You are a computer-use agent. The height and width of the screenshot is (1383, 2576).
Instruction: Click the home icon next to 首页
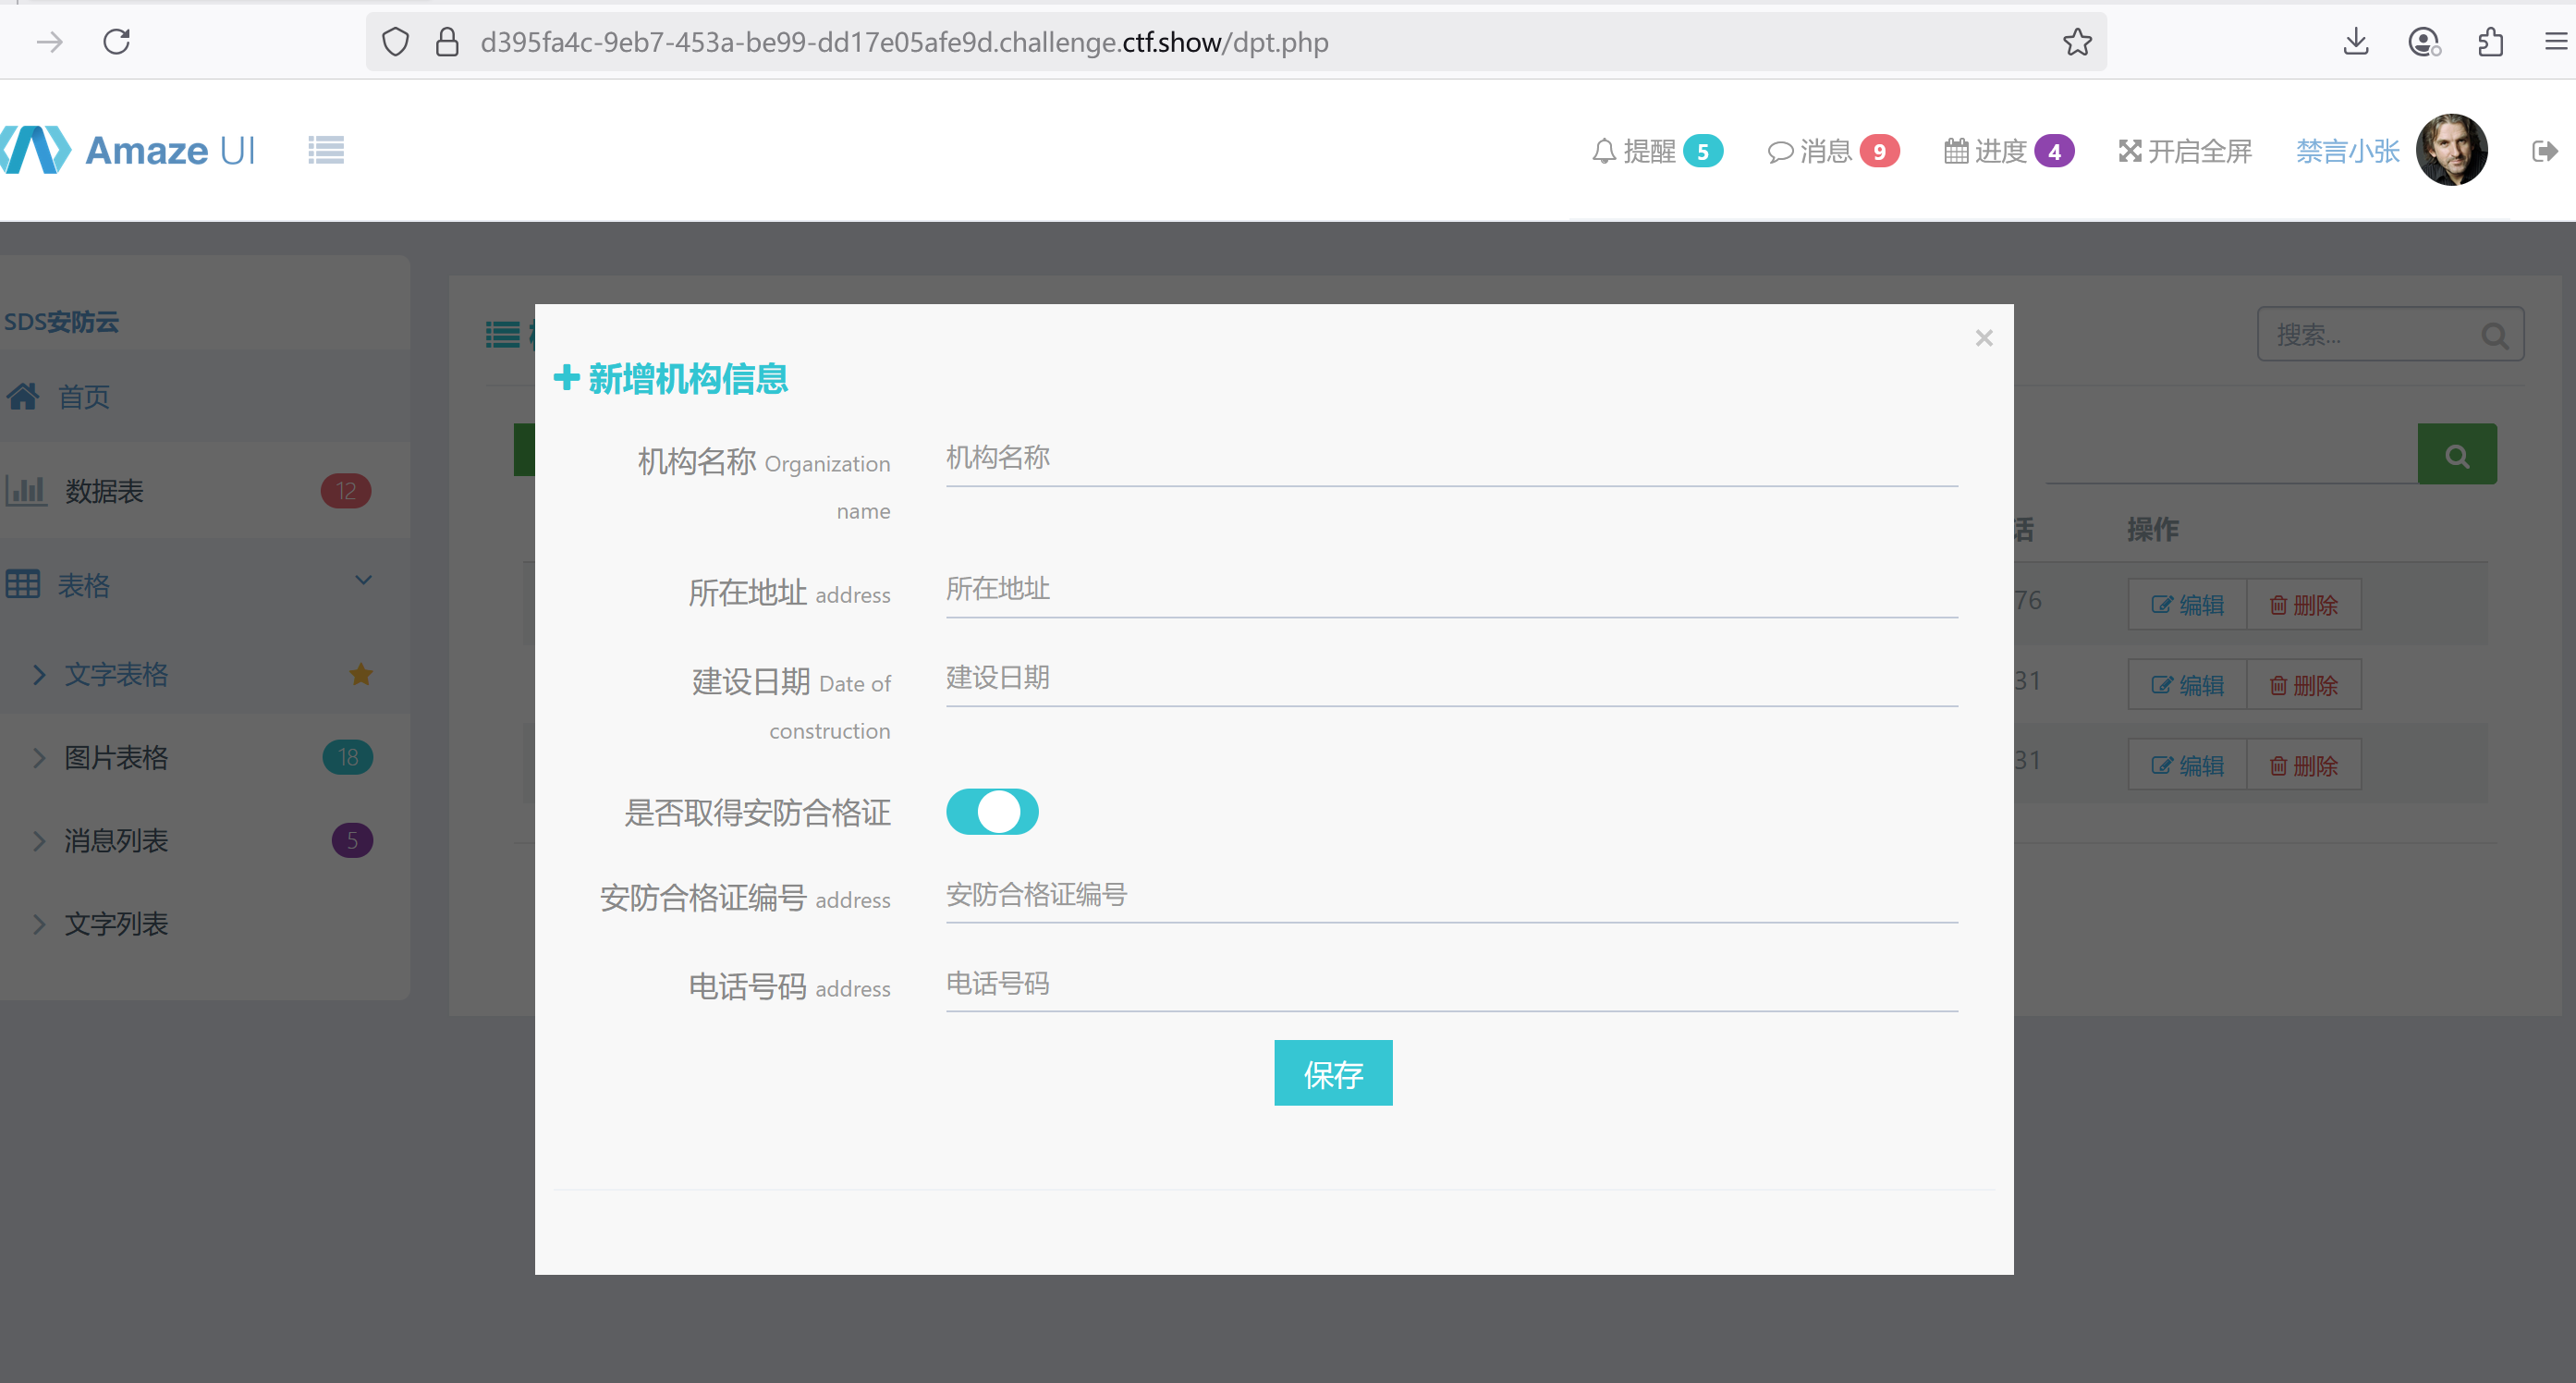(x=24, y=396)
